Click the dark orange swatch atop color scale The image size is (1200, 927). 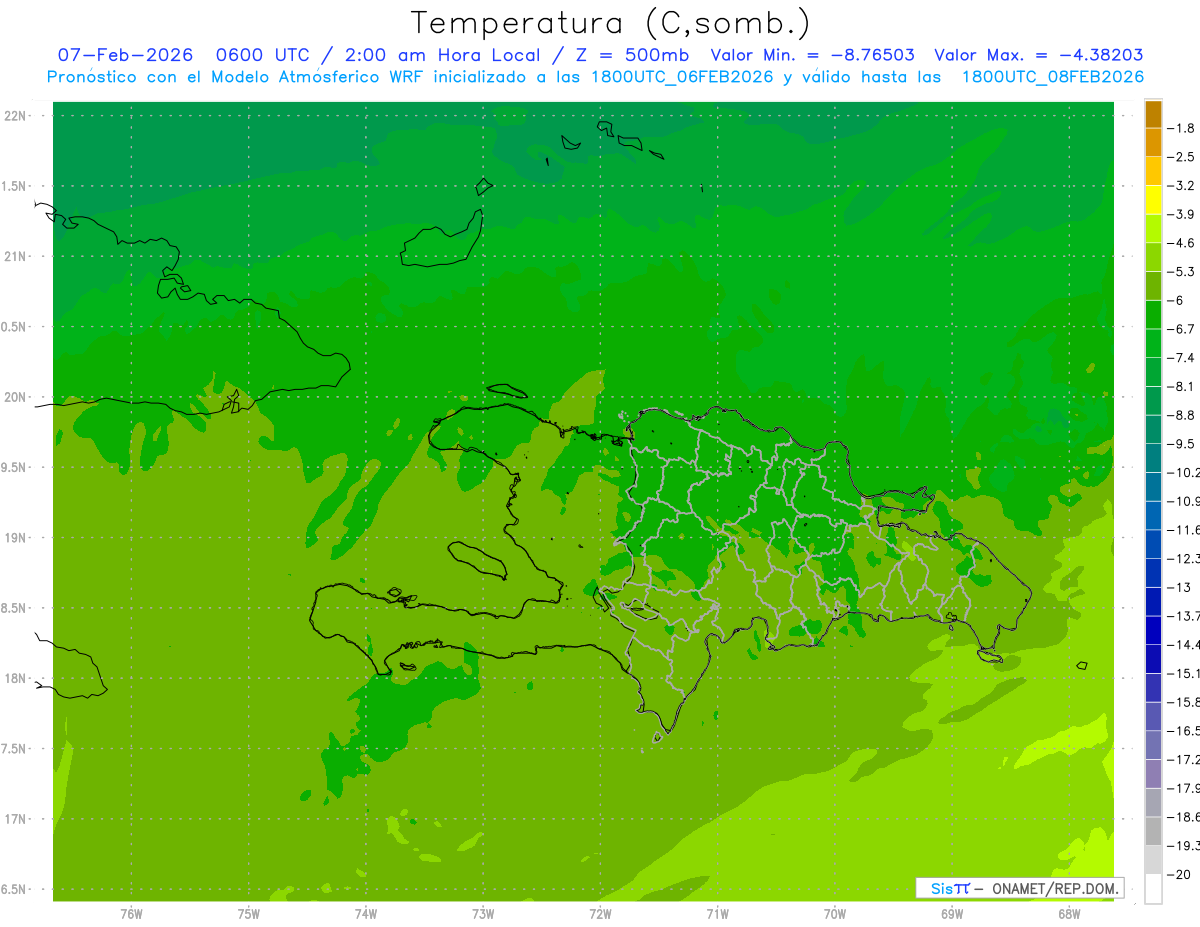click(1153, 114)
